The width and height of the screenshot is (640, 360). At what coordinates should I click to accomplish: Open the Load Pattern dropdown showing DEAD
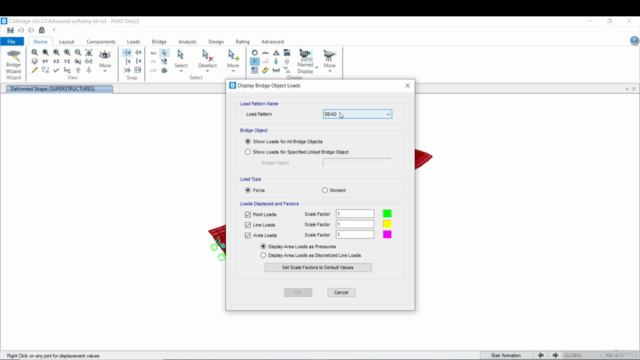click(x=357, y=114)
